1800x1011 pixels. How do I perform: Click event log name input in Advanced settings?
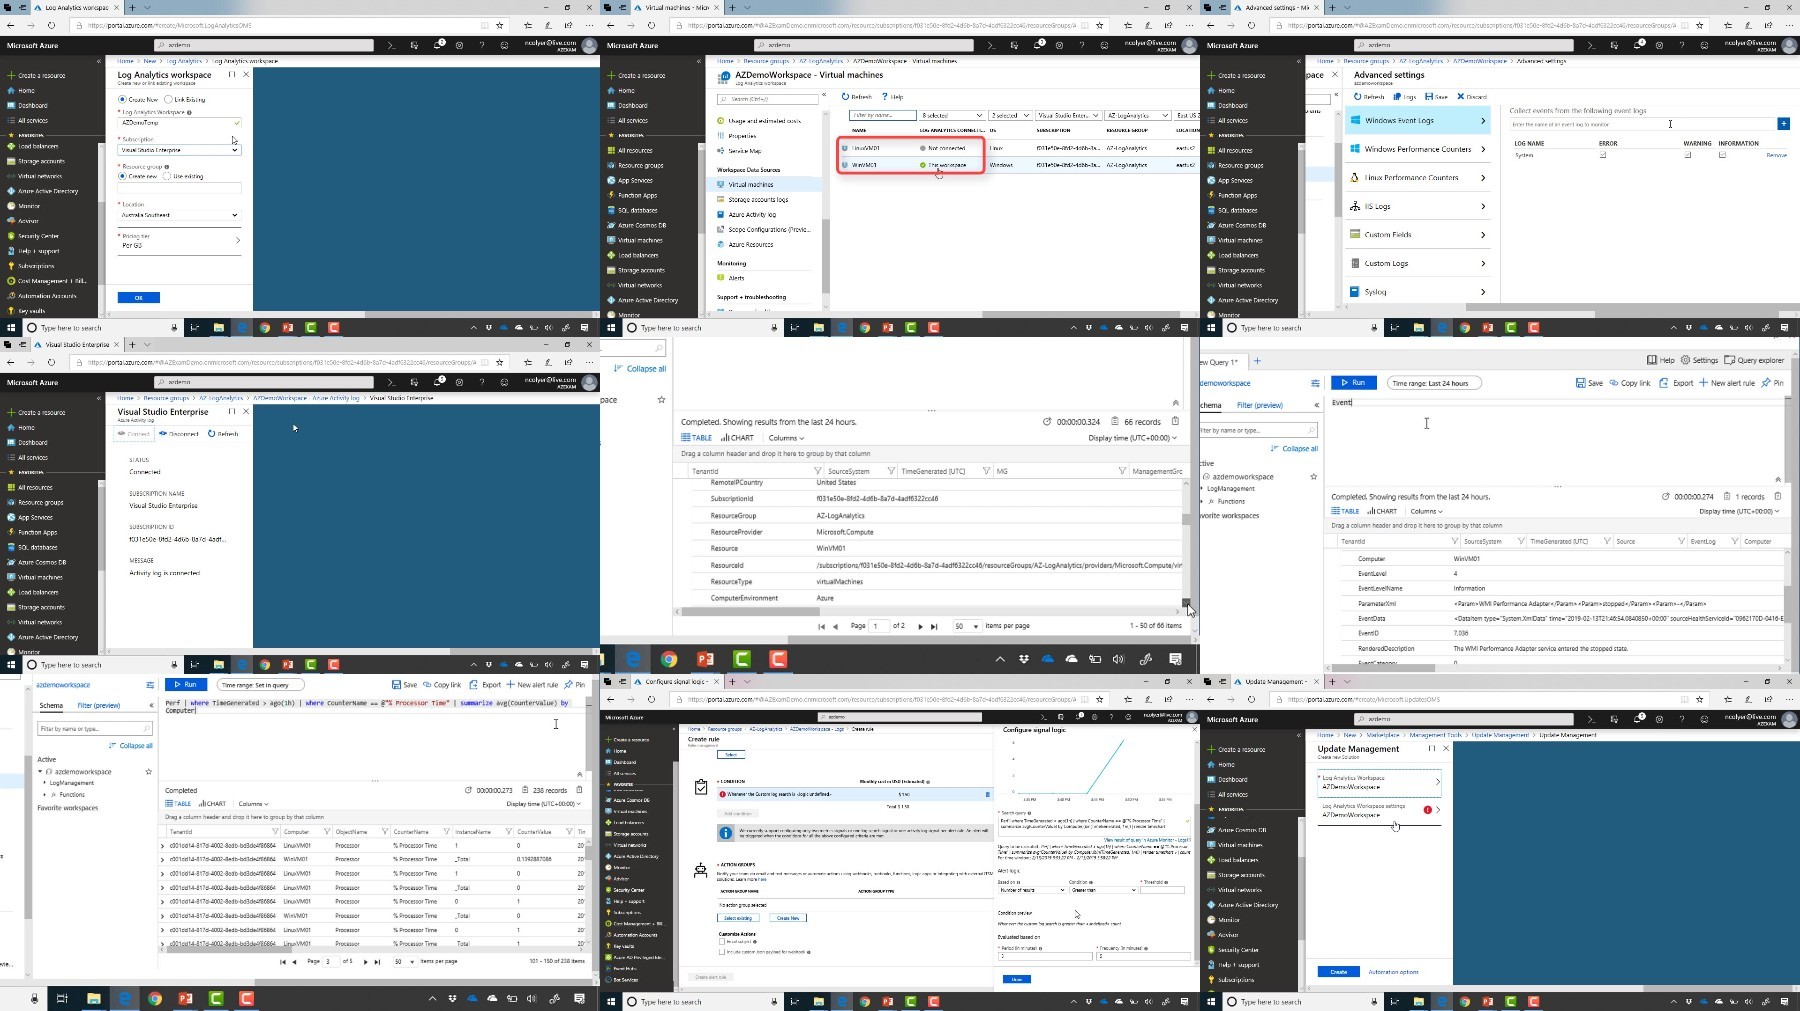pyautogui.click(x=1642, y=124)
